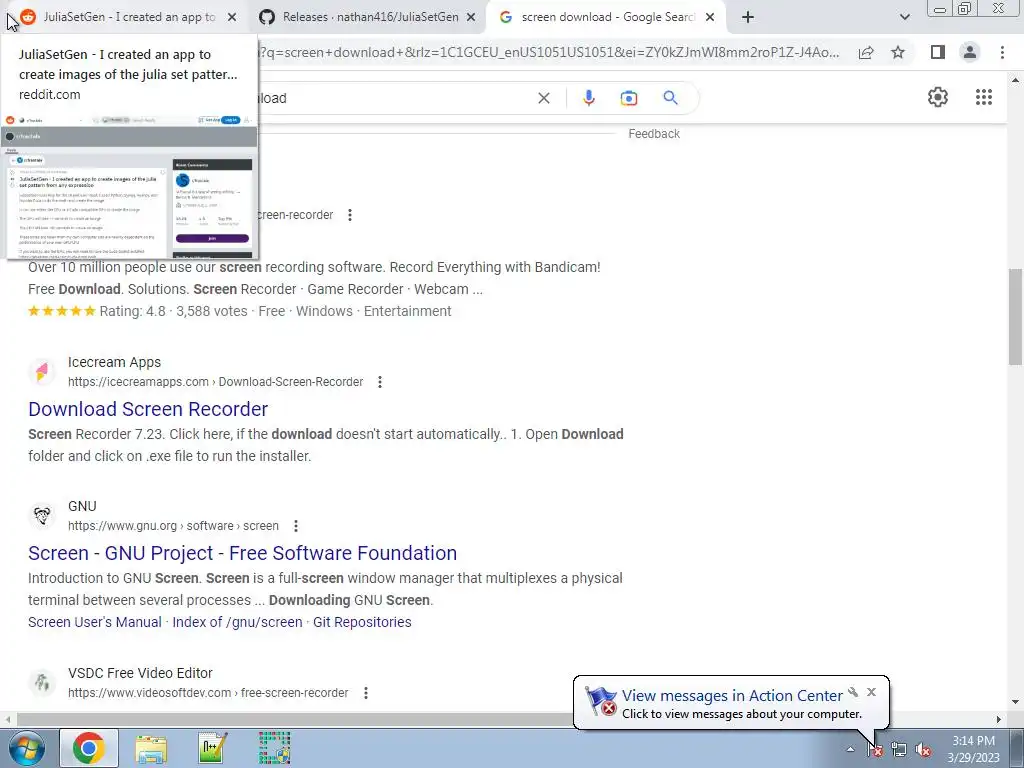Open notification balloon wrench settings
The image size is (1024, 768).
click(x=853, y=692)
